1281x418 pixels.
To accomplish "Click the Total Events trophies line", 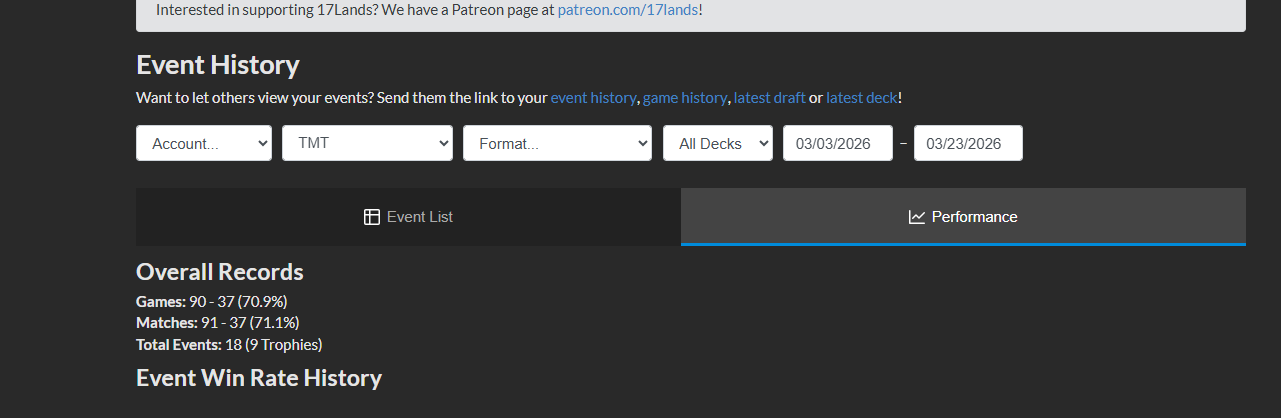I will click(229, 345).
